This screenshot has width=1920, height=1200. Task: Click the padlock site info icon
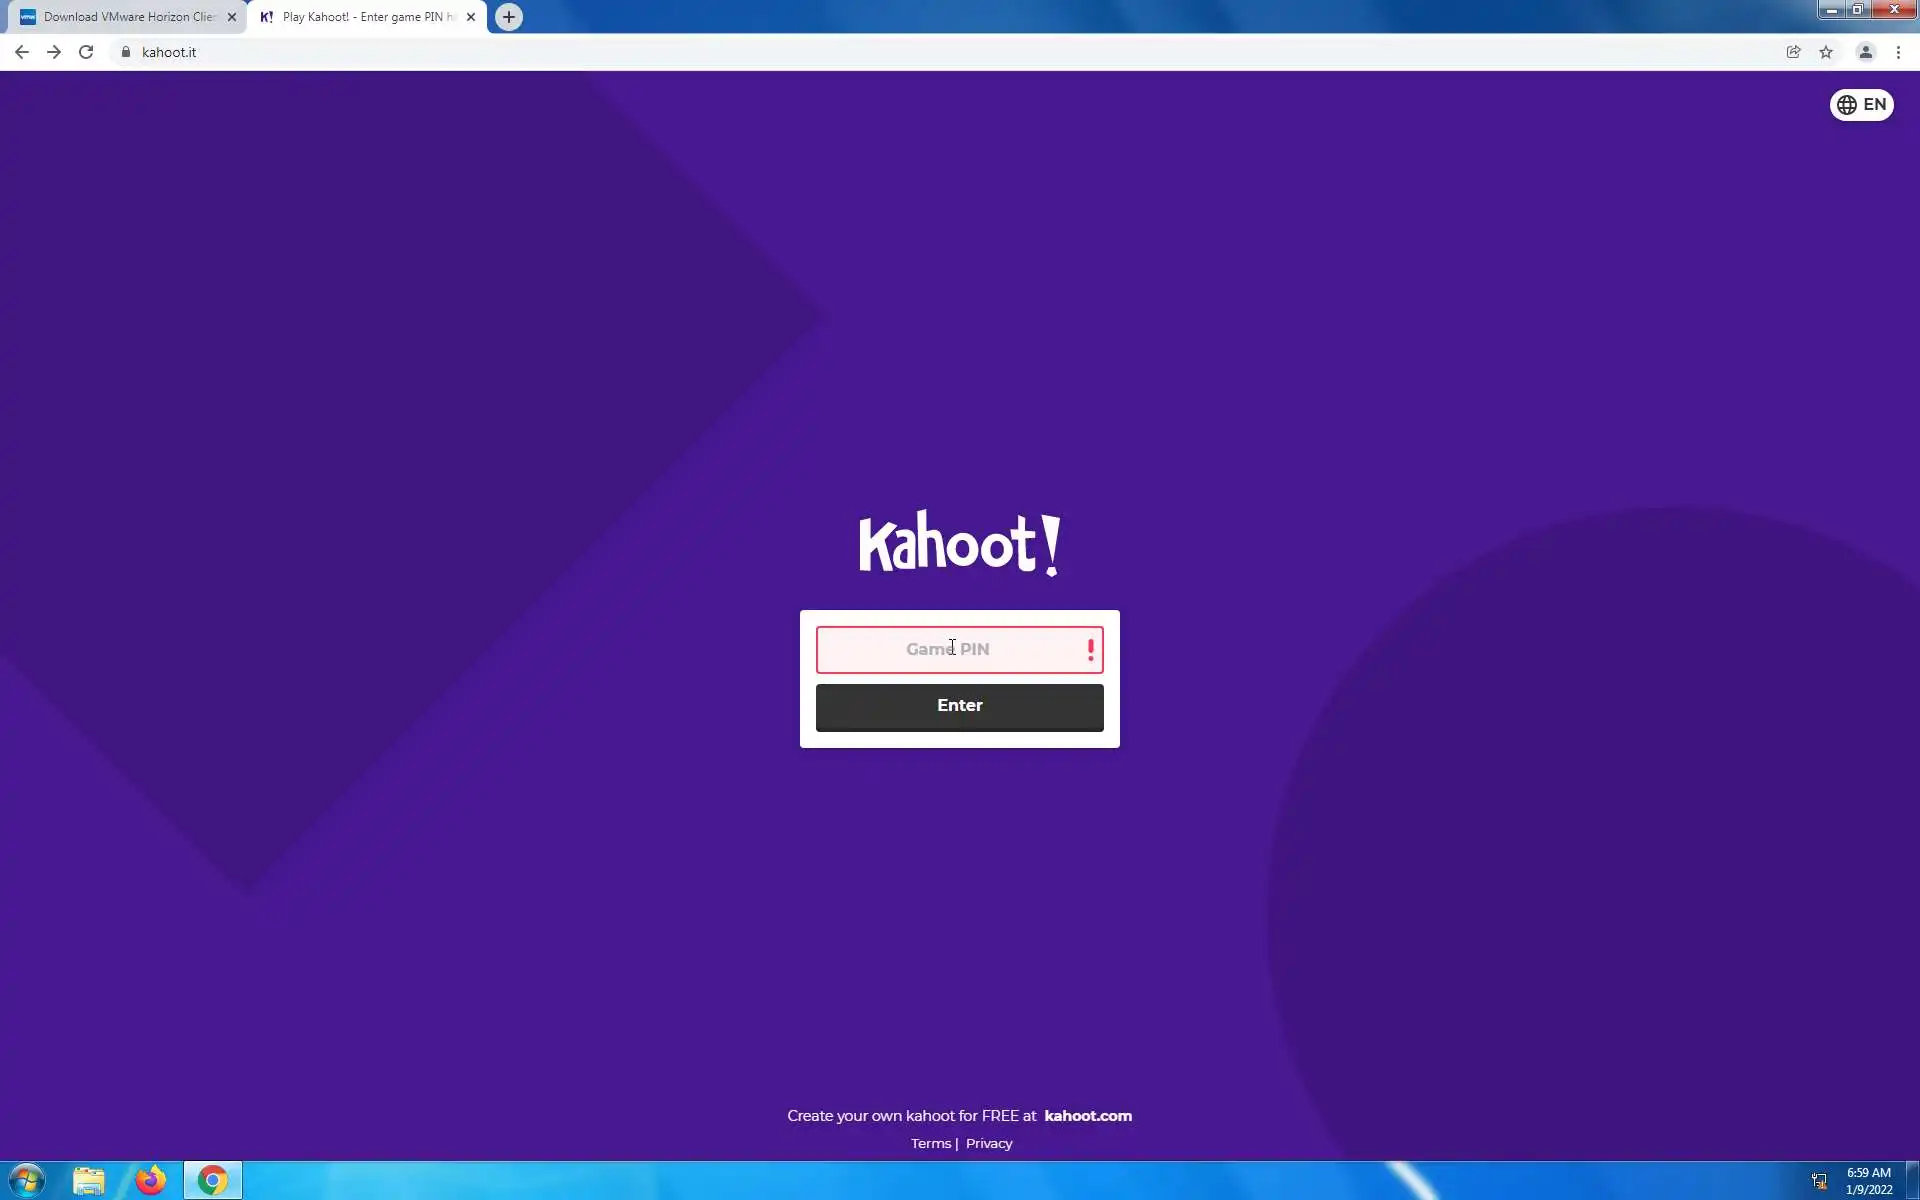click(x=126, y=52)
